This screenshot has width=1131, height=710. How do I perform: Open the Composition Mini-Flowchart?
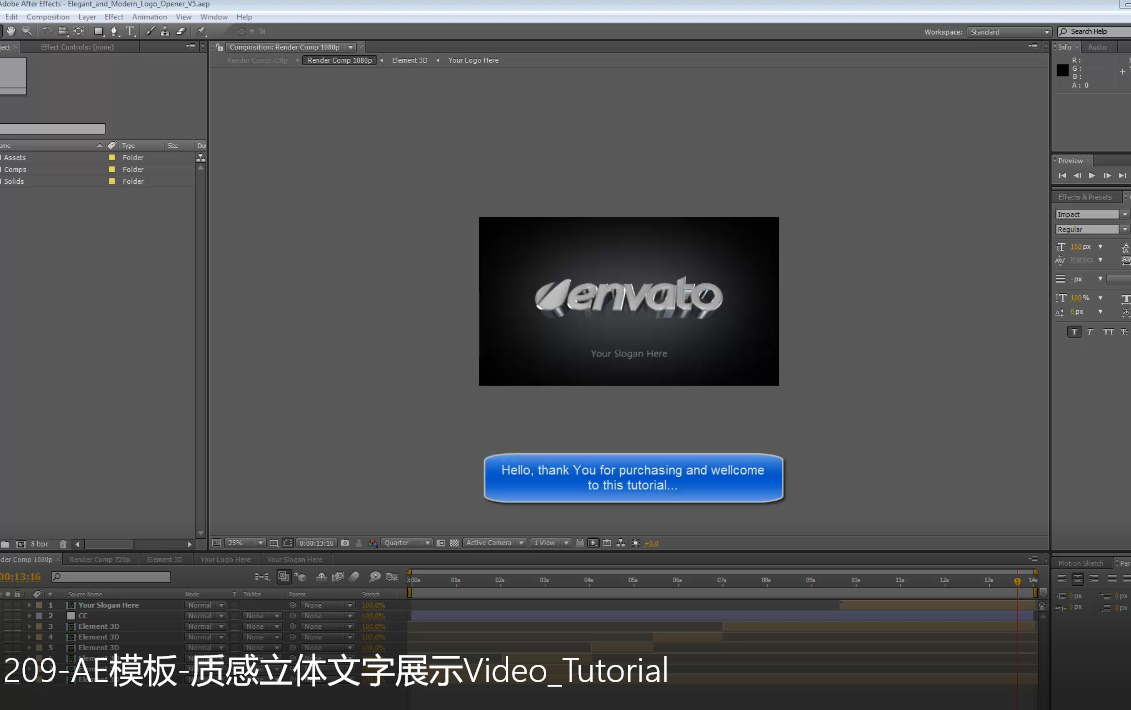[x=262, y=577]
